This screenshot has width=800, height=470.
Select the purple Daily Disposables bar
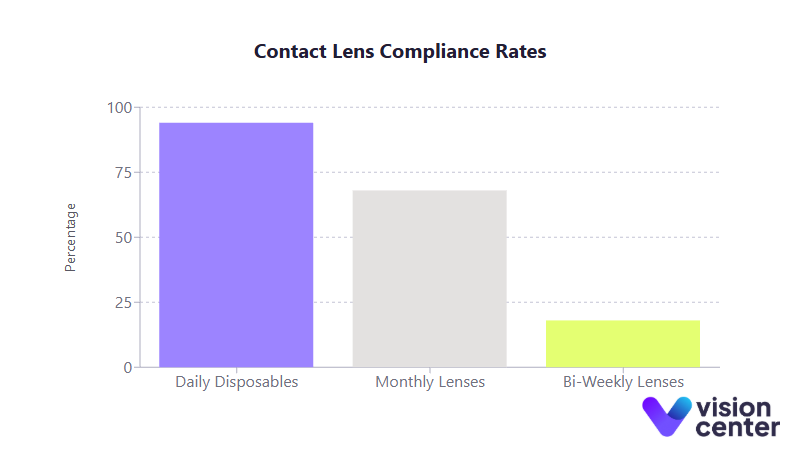pos(236,245)
